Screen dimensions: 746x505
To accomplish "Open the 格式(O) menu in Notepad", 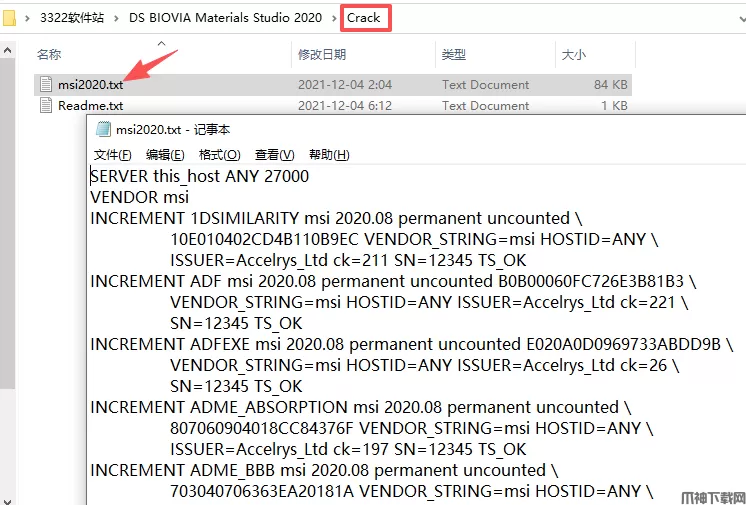I will click(x=219, y=155).
